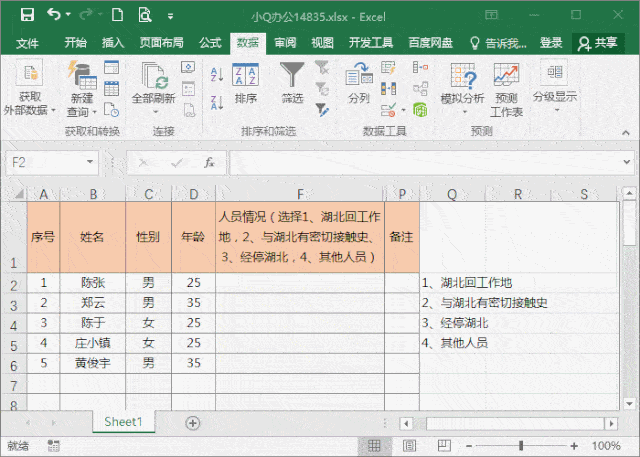Click the Sort A to Z icon

217,75
